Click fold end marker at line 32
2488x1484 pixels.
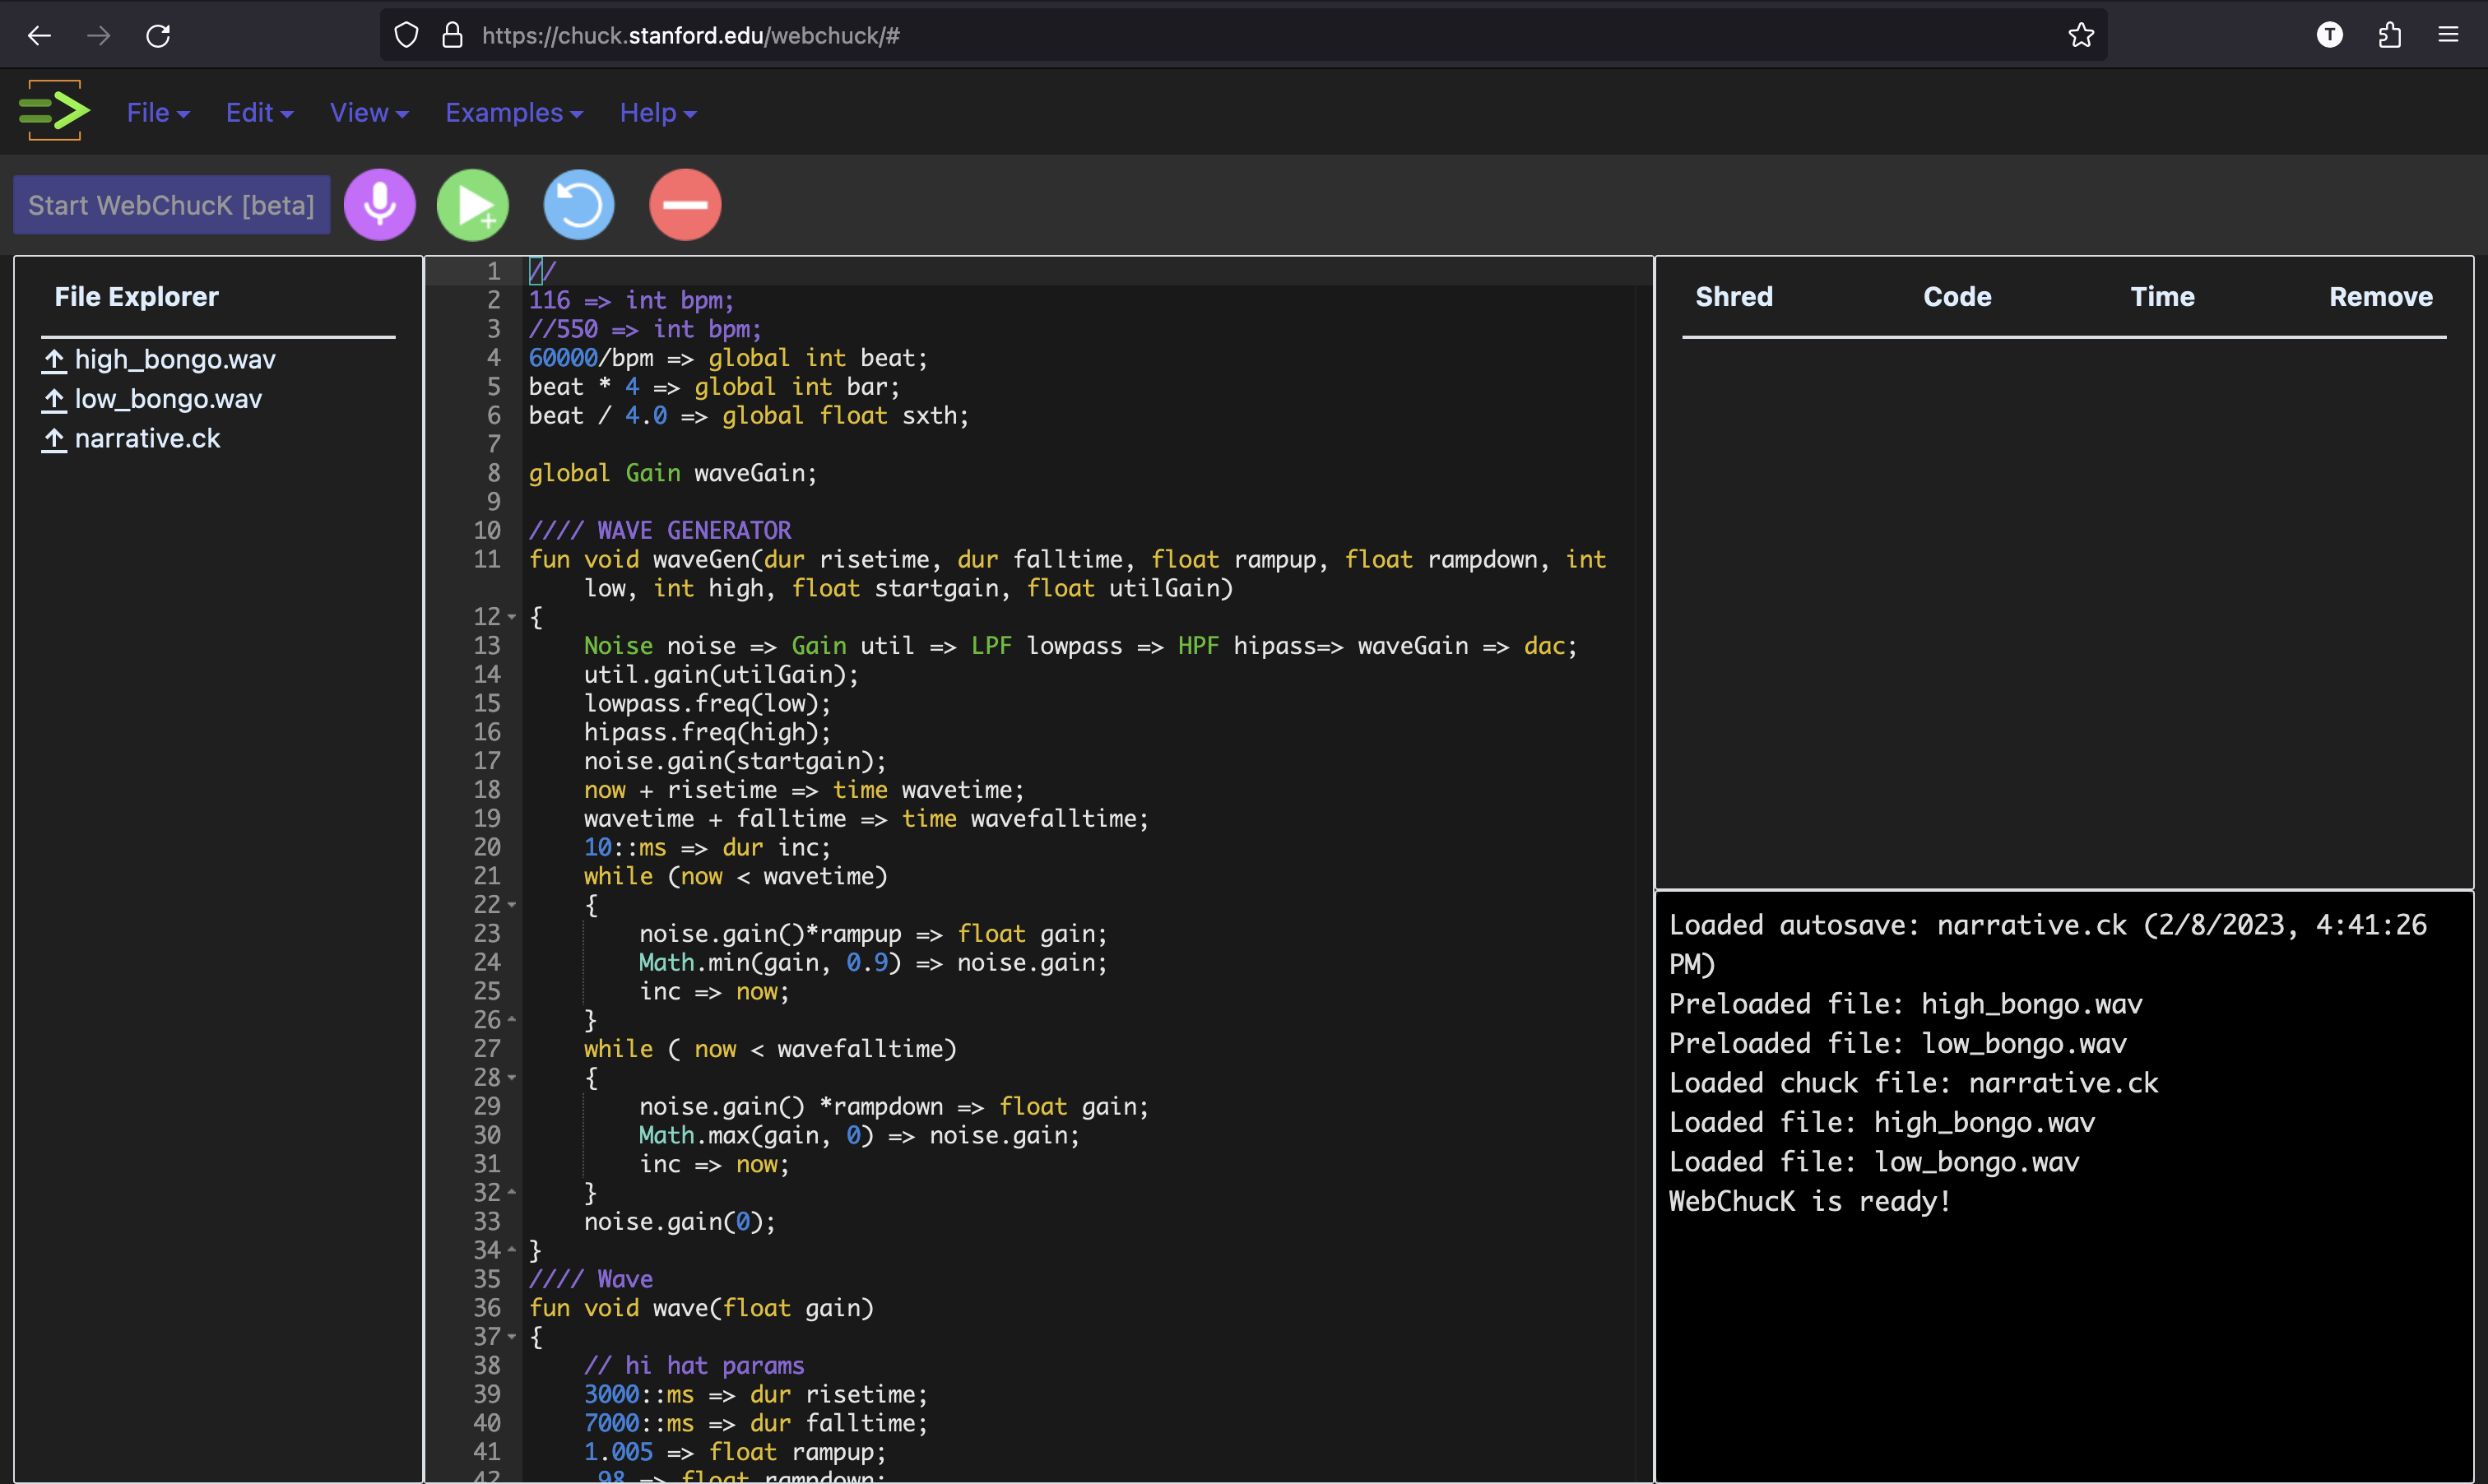[512, 1193]
